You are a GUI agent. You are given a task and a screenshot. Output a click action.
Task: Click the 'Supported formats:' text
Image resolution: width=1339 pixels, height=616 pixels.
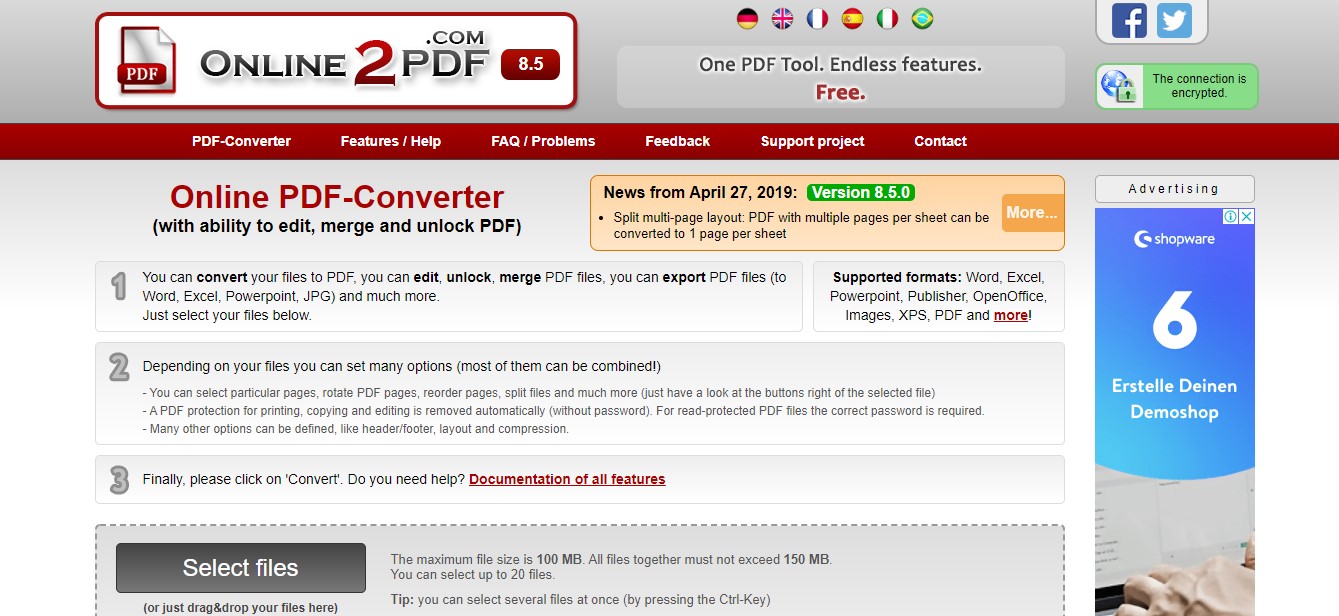[x=897, y=277]
